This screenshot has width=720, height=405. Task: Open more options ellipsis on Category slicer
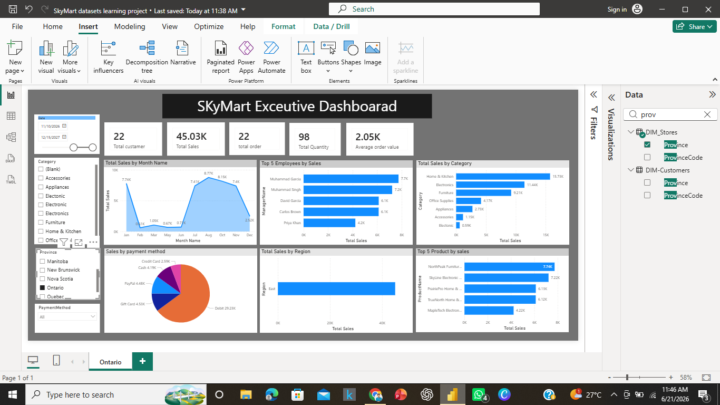coord(93,242)
